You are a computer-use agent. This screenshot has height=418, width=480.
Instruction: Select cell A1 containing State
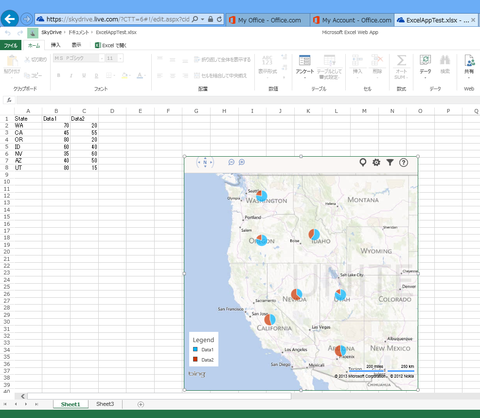pyautogui.click(x=28, y=119)
